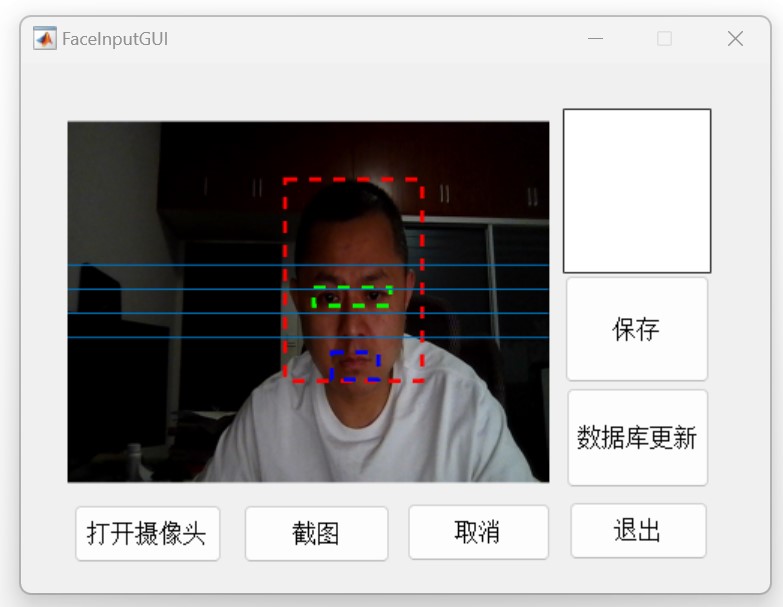Image resolution: width=783 pixels, height=607 pixels.
Task: Update the database via 数据库更新
Action: (638, 438)
